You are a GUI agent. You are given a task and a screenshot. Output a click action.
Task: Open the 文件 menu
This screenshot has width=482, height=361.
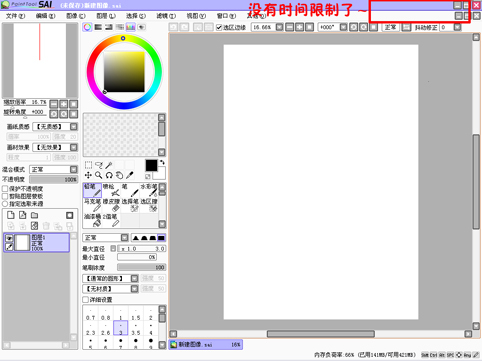tap(15, 16)
